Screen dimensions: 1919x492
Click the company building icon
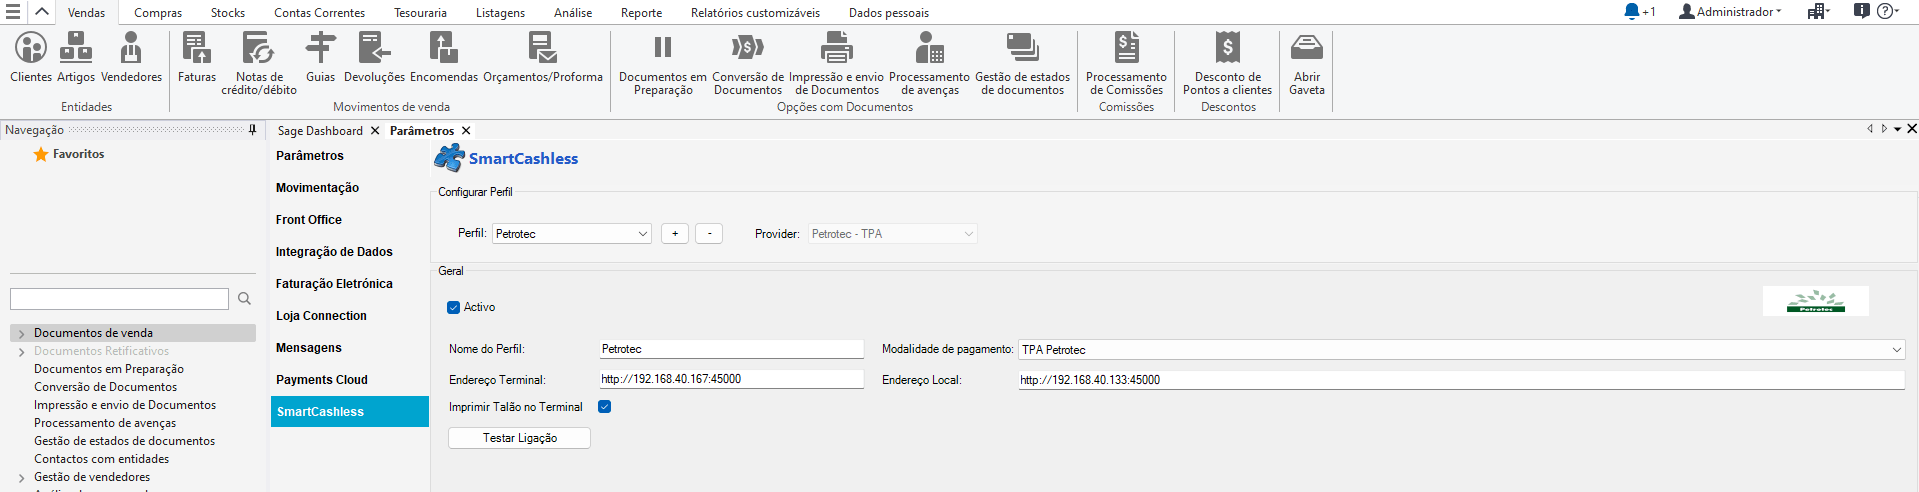tap(1816, 11)
